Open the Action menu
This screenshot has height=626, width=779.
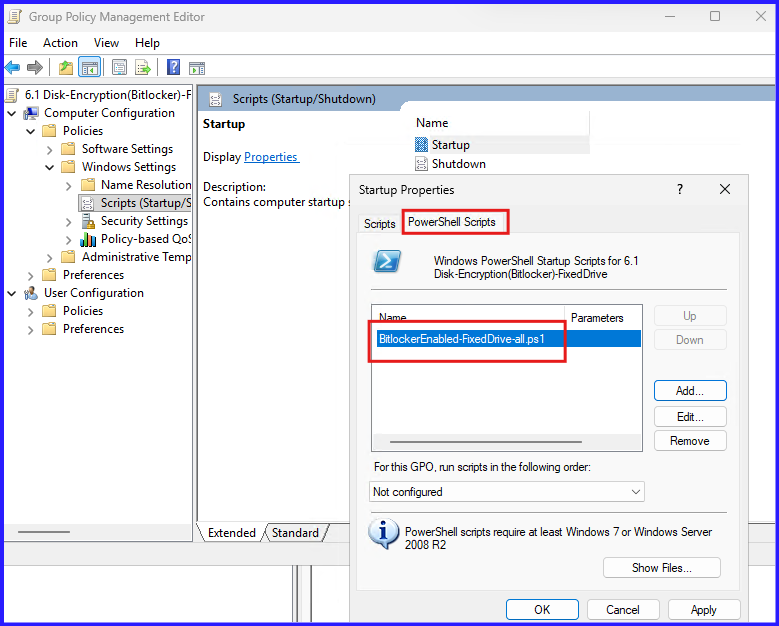[x=60, y=43]
